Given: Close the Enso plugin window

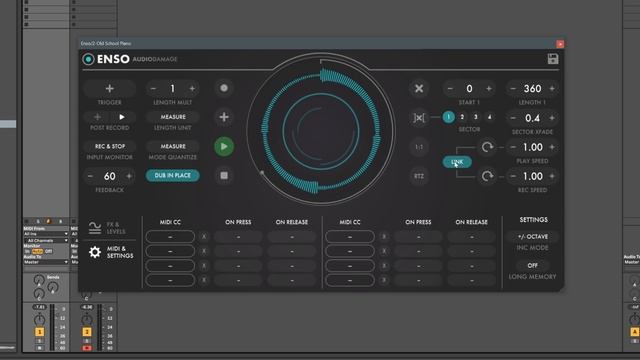Looking at the screenshot, I should (560, 44).
